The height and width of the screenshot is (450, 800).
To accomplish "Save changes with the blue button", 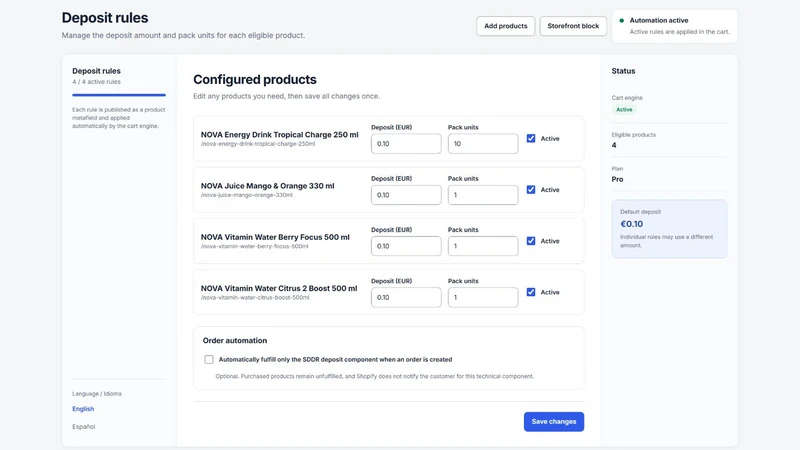I will click(554, 421).
